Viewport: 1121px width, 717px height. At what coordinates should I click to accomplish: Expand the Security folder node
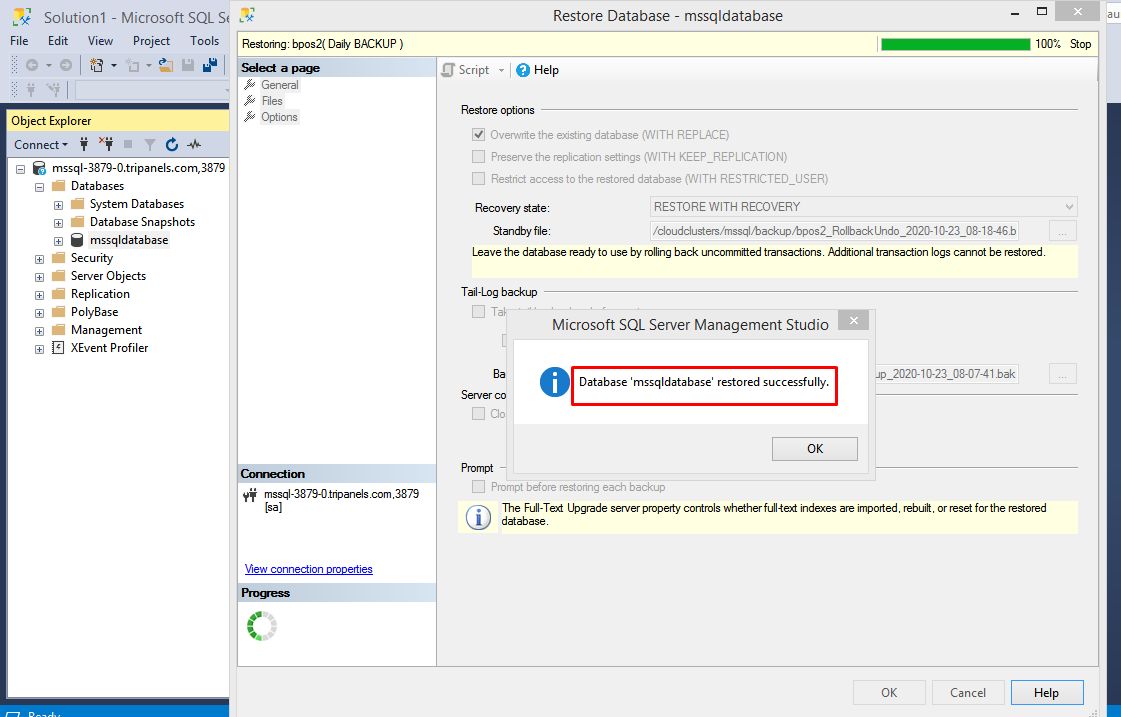click(x=40, y=258)
